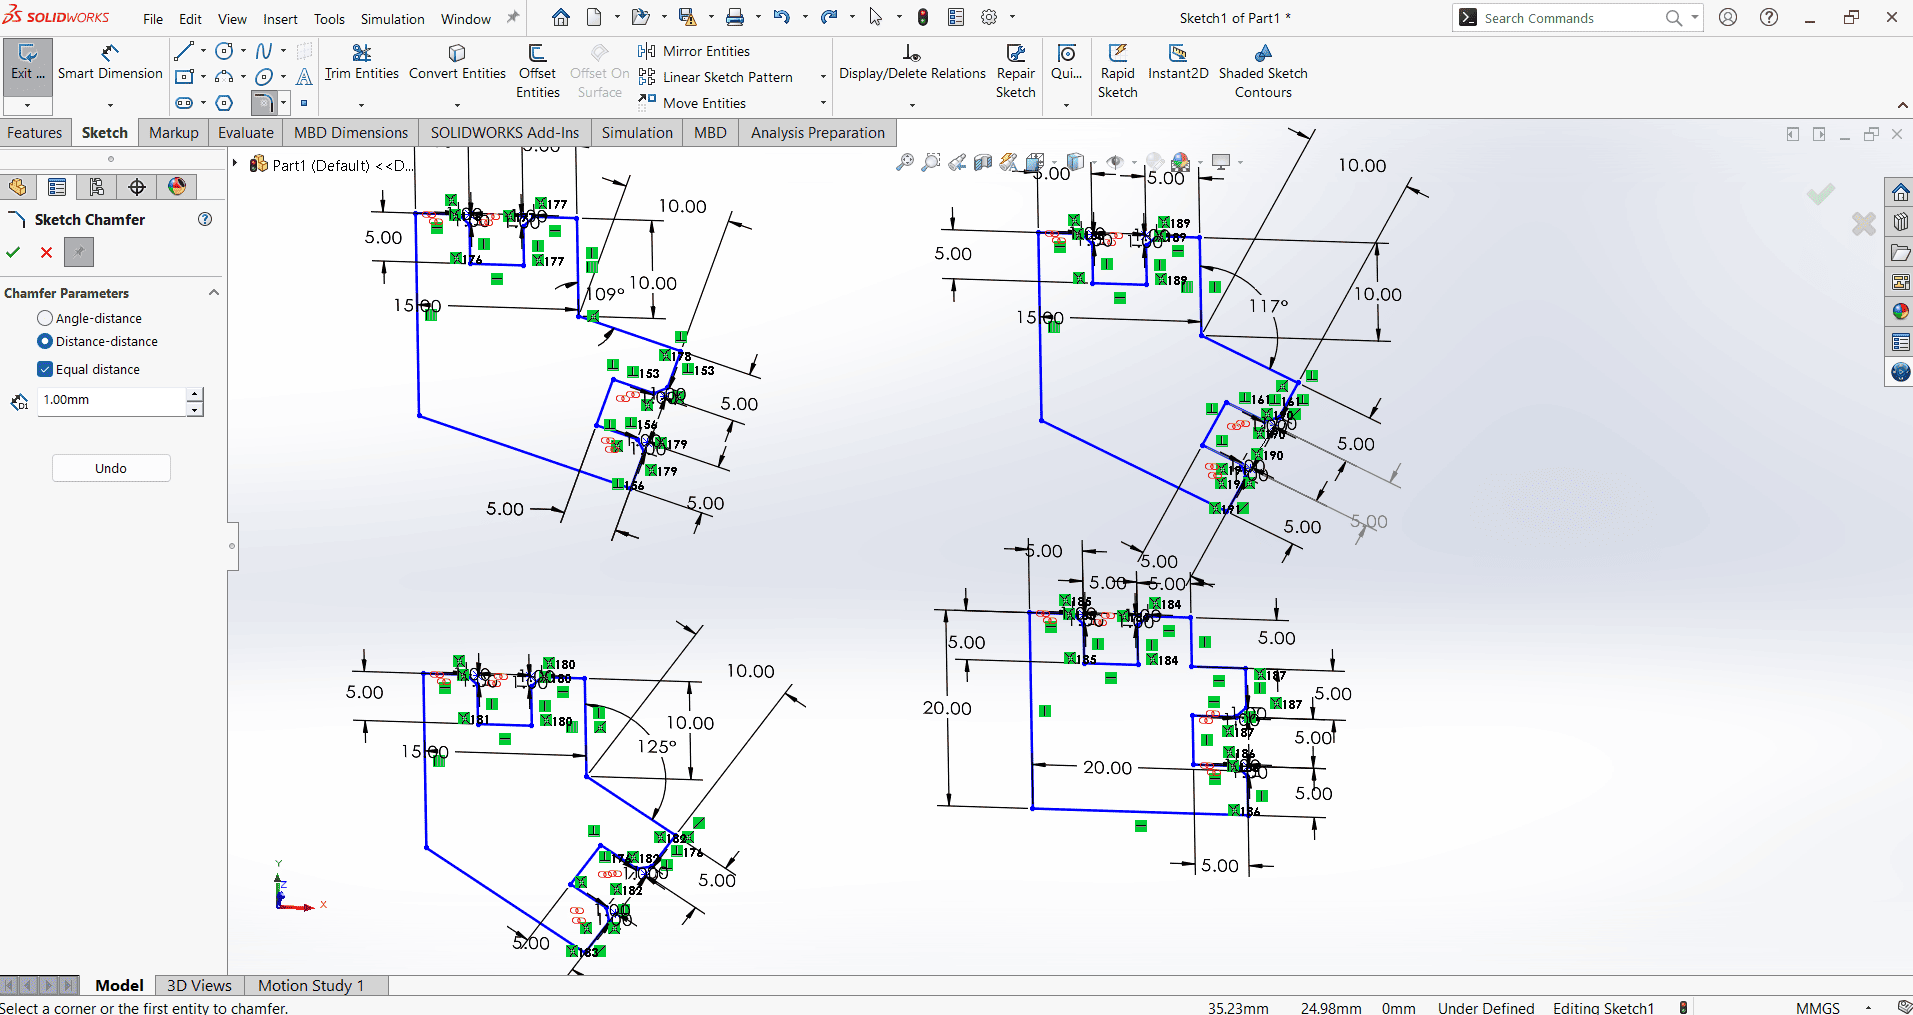
Task: Open the Options gear dropdown arrow
Action: click(1012, 17)
